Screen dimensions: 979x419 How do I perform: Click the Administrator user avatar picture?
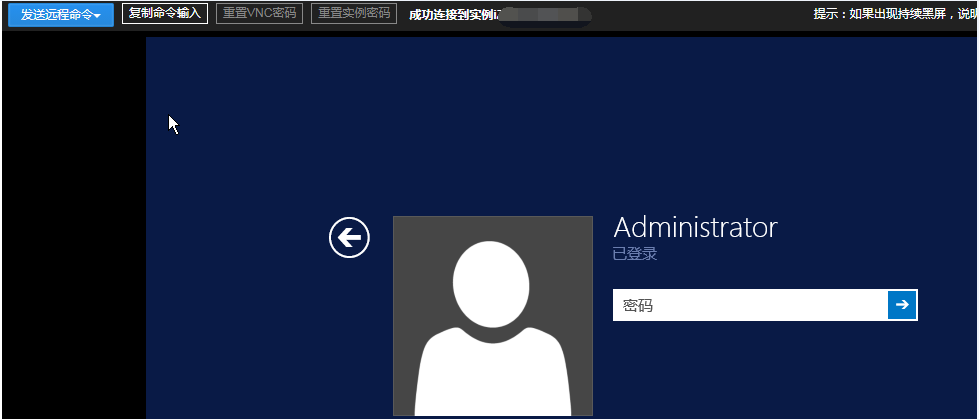492,315
